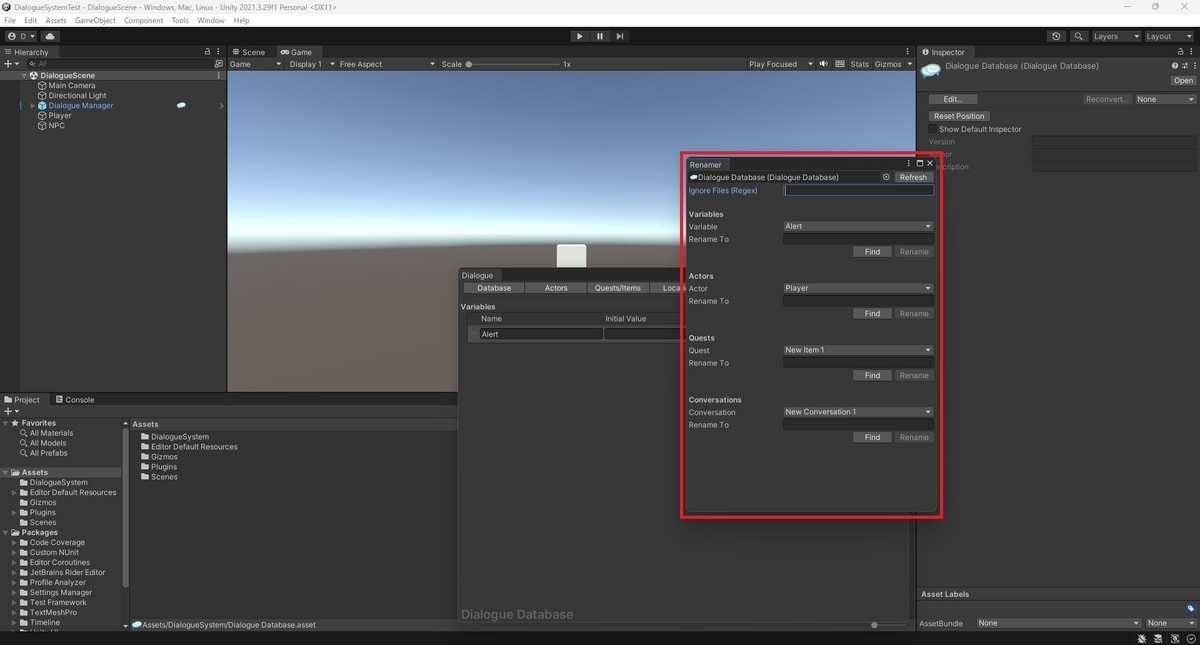The image size is (1200, 645).
Task: Select the NPC object in the Hierarchy
Action: click(56, 125)
